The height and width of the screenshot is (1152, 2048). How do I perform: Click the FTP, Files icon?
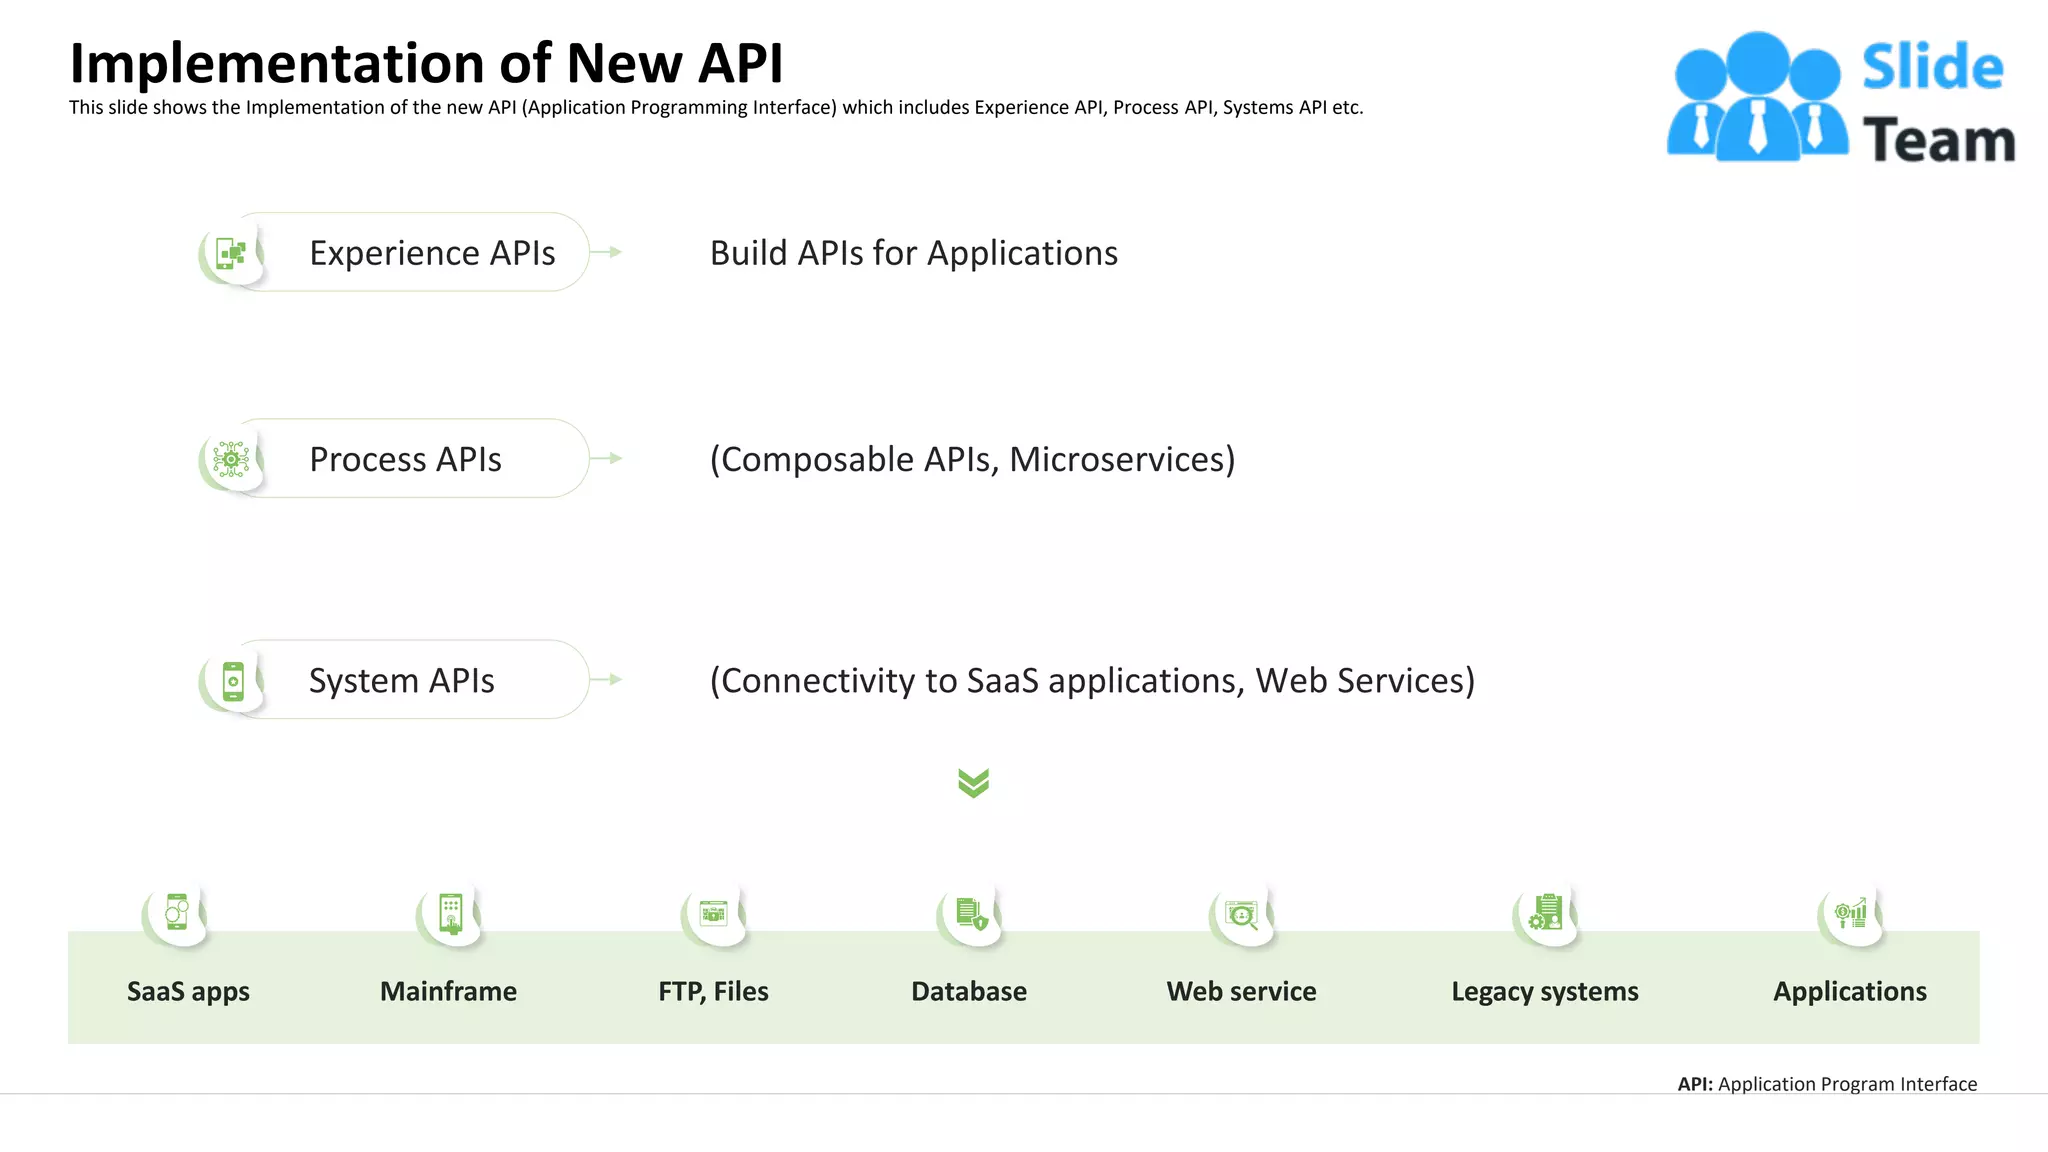coord(713,912)
